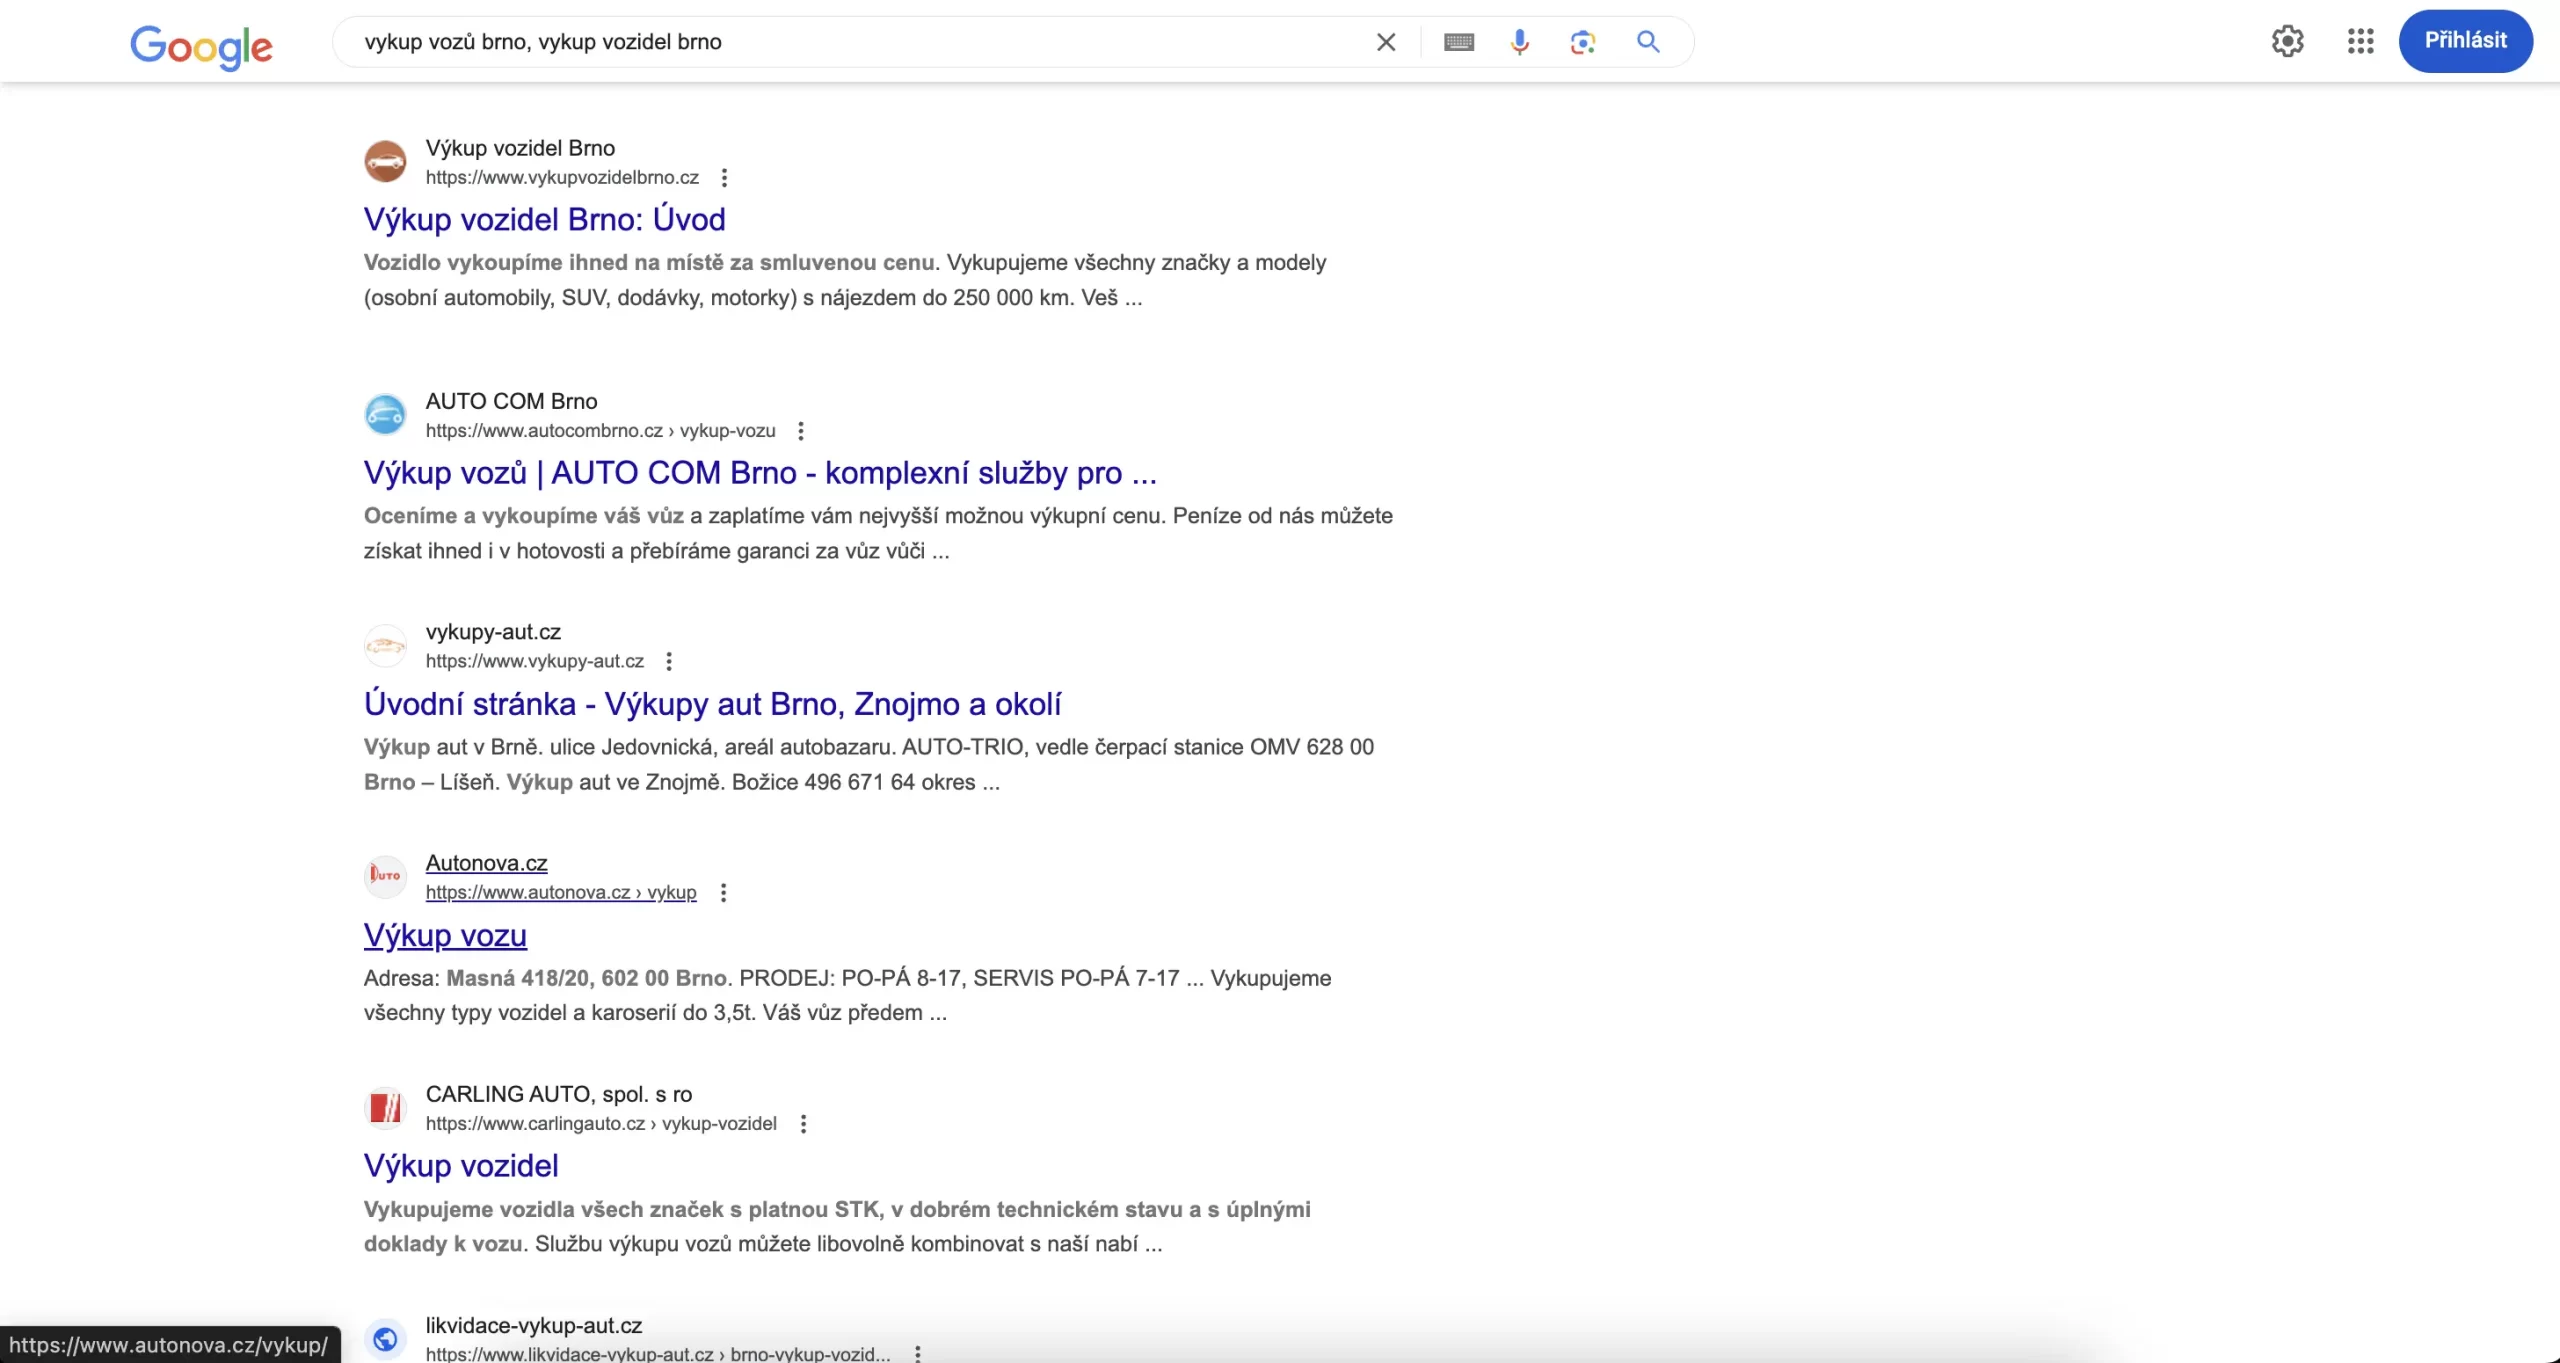The height and width of the screenshot is (1363, 2560).
Task: Open the Výkup vozidel Brno: Úvod link
Action: pos(544,219)
